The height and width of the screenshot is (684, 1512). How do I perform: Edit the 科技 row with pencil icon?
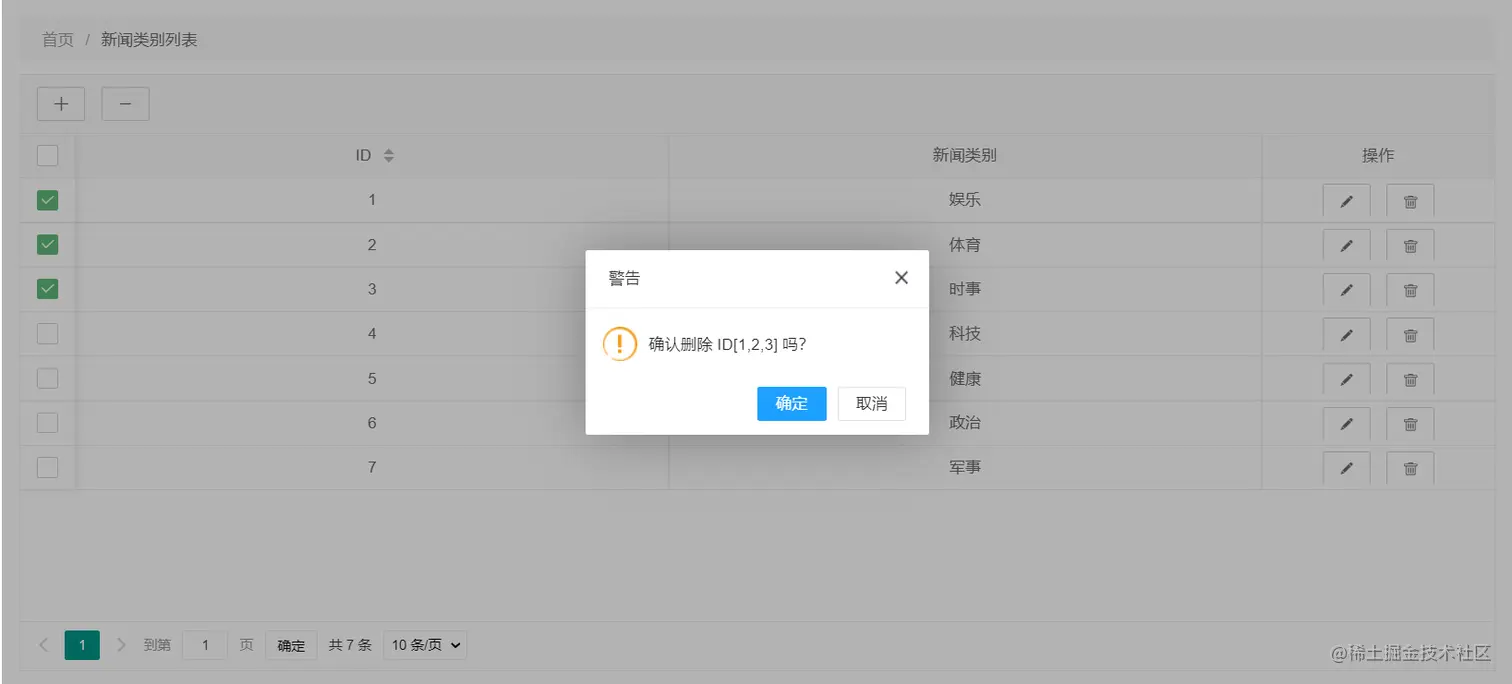tap(1346, 335)
